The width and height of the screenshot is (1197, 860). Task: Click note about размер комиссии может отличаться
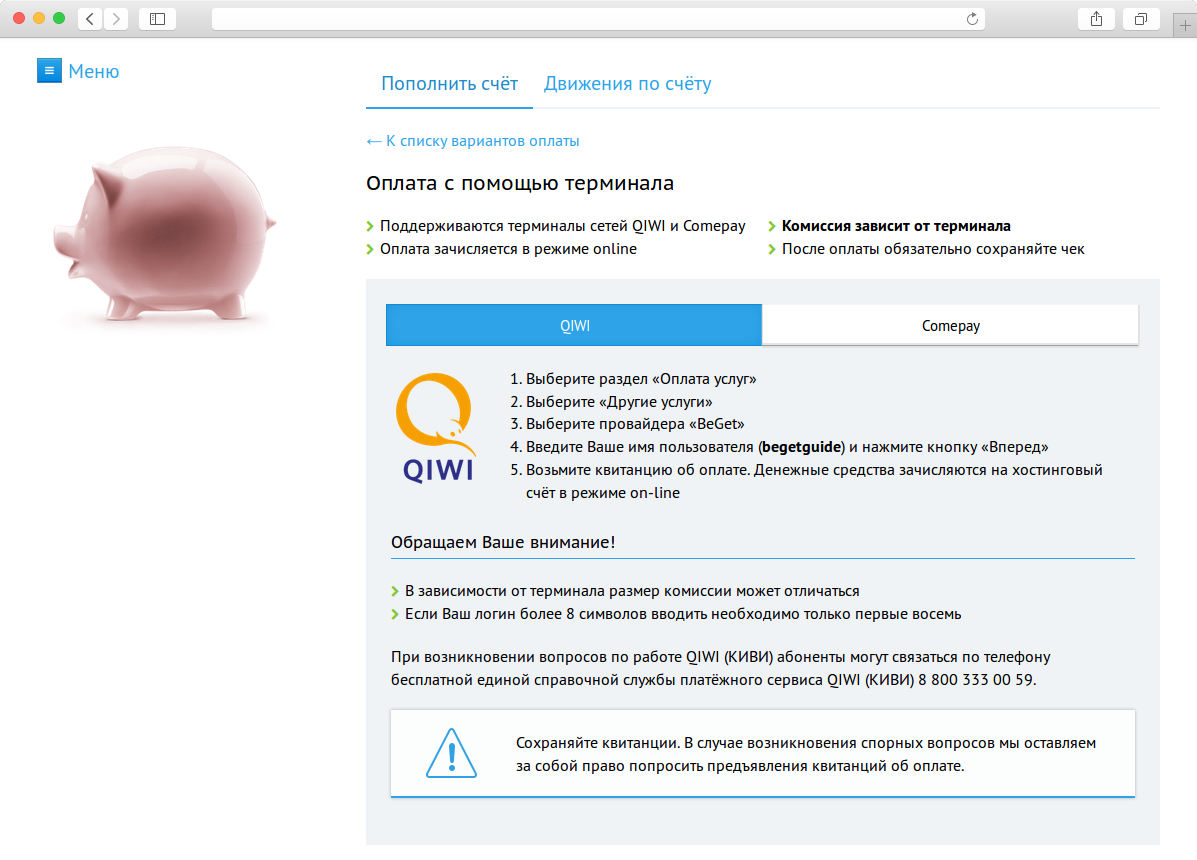[632, 591]
